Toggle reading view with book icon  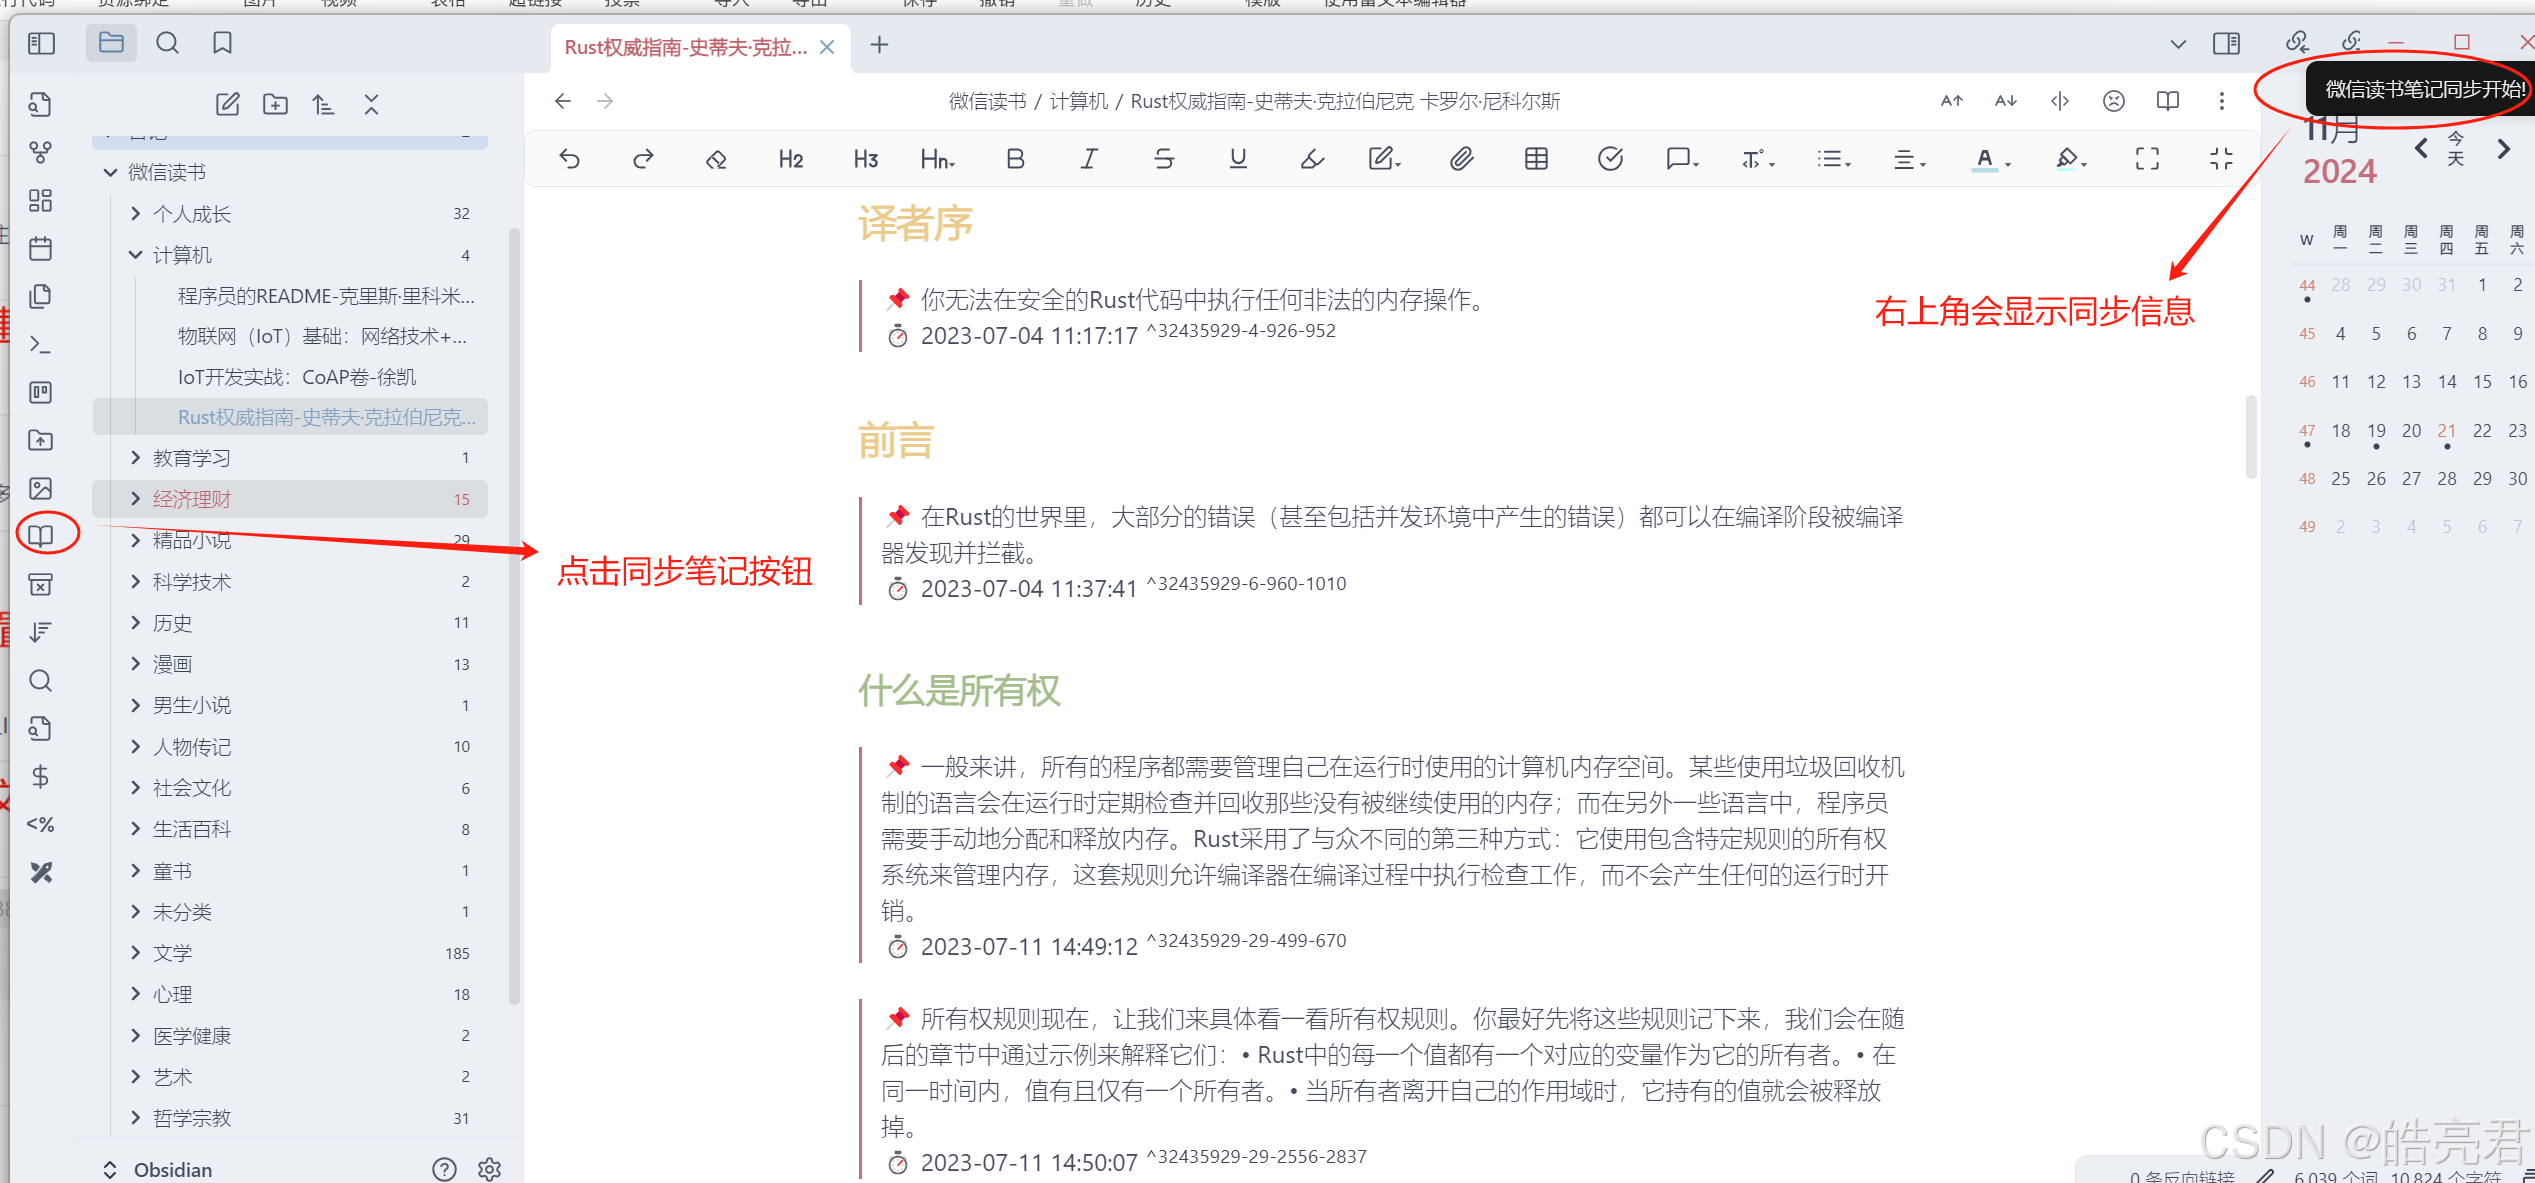2167,101
